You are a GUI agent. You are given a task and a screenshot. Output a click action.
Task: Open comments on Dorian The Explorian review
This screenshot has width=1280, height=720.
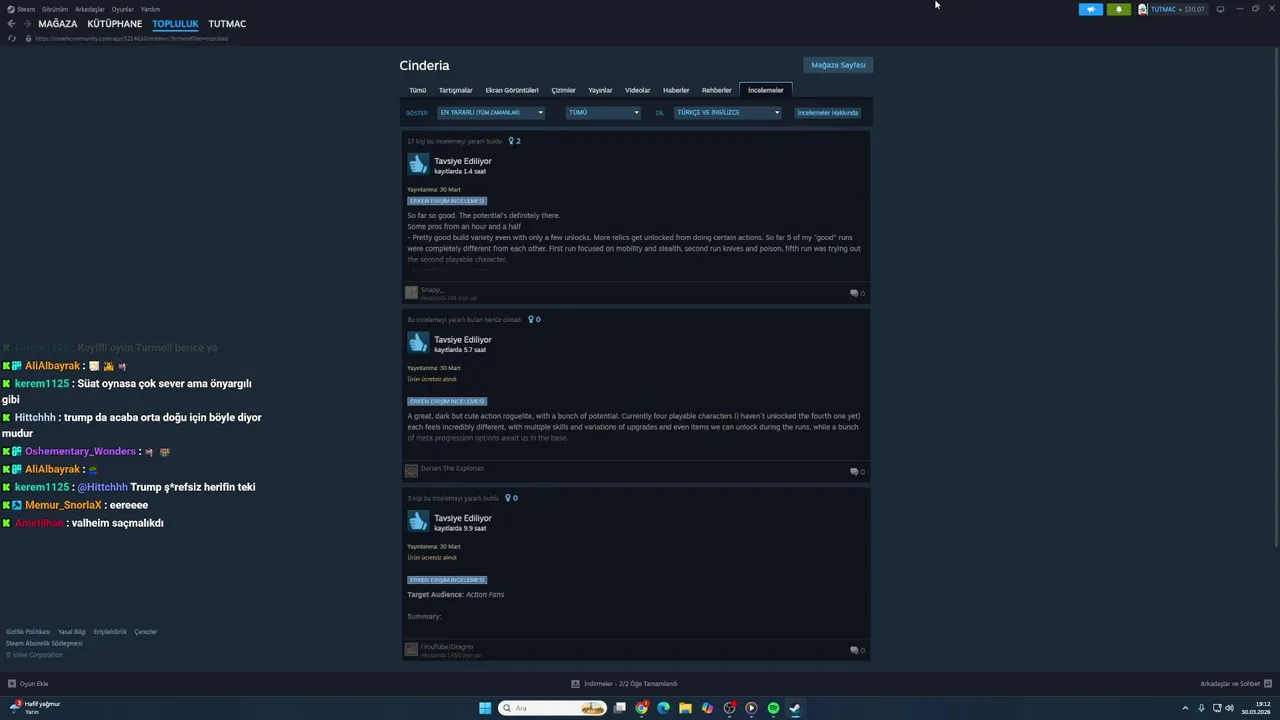[857, 471]
